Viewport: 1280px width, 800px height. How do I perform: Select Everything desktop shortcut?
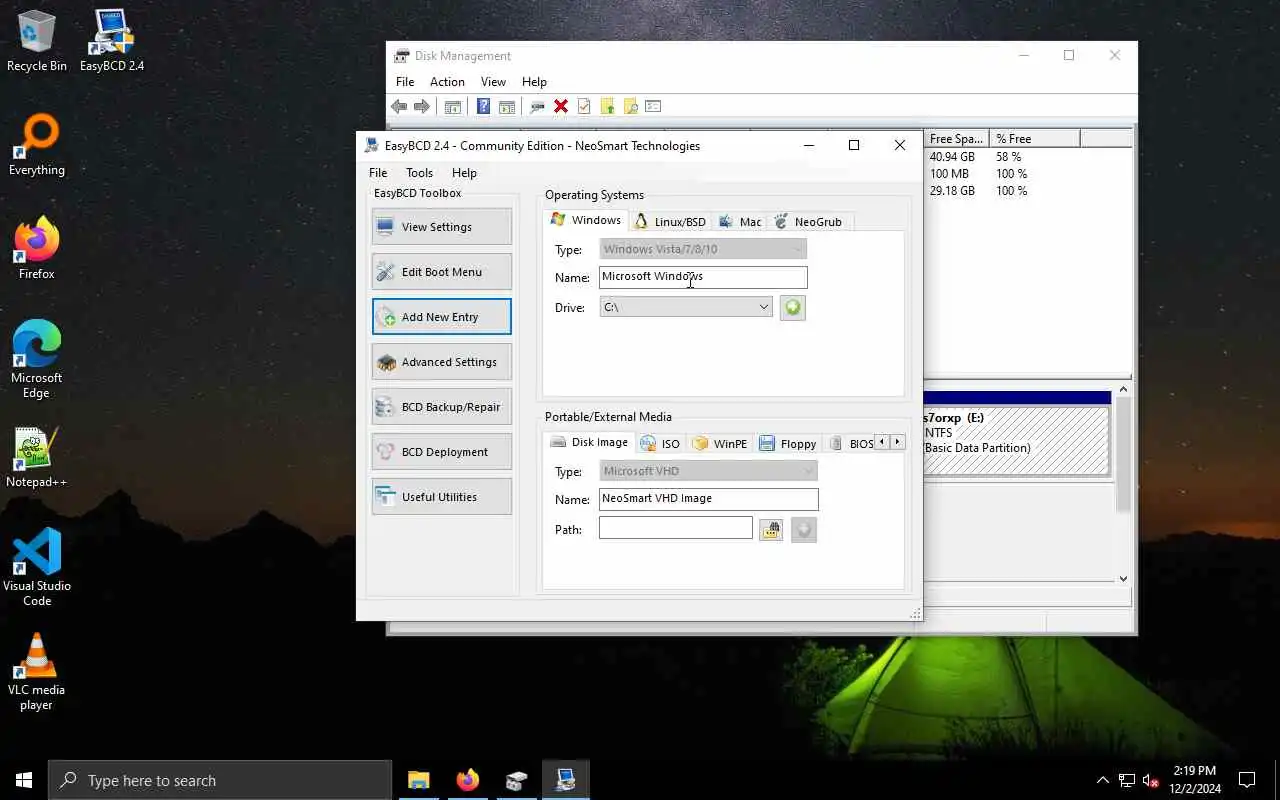[37, 146]
